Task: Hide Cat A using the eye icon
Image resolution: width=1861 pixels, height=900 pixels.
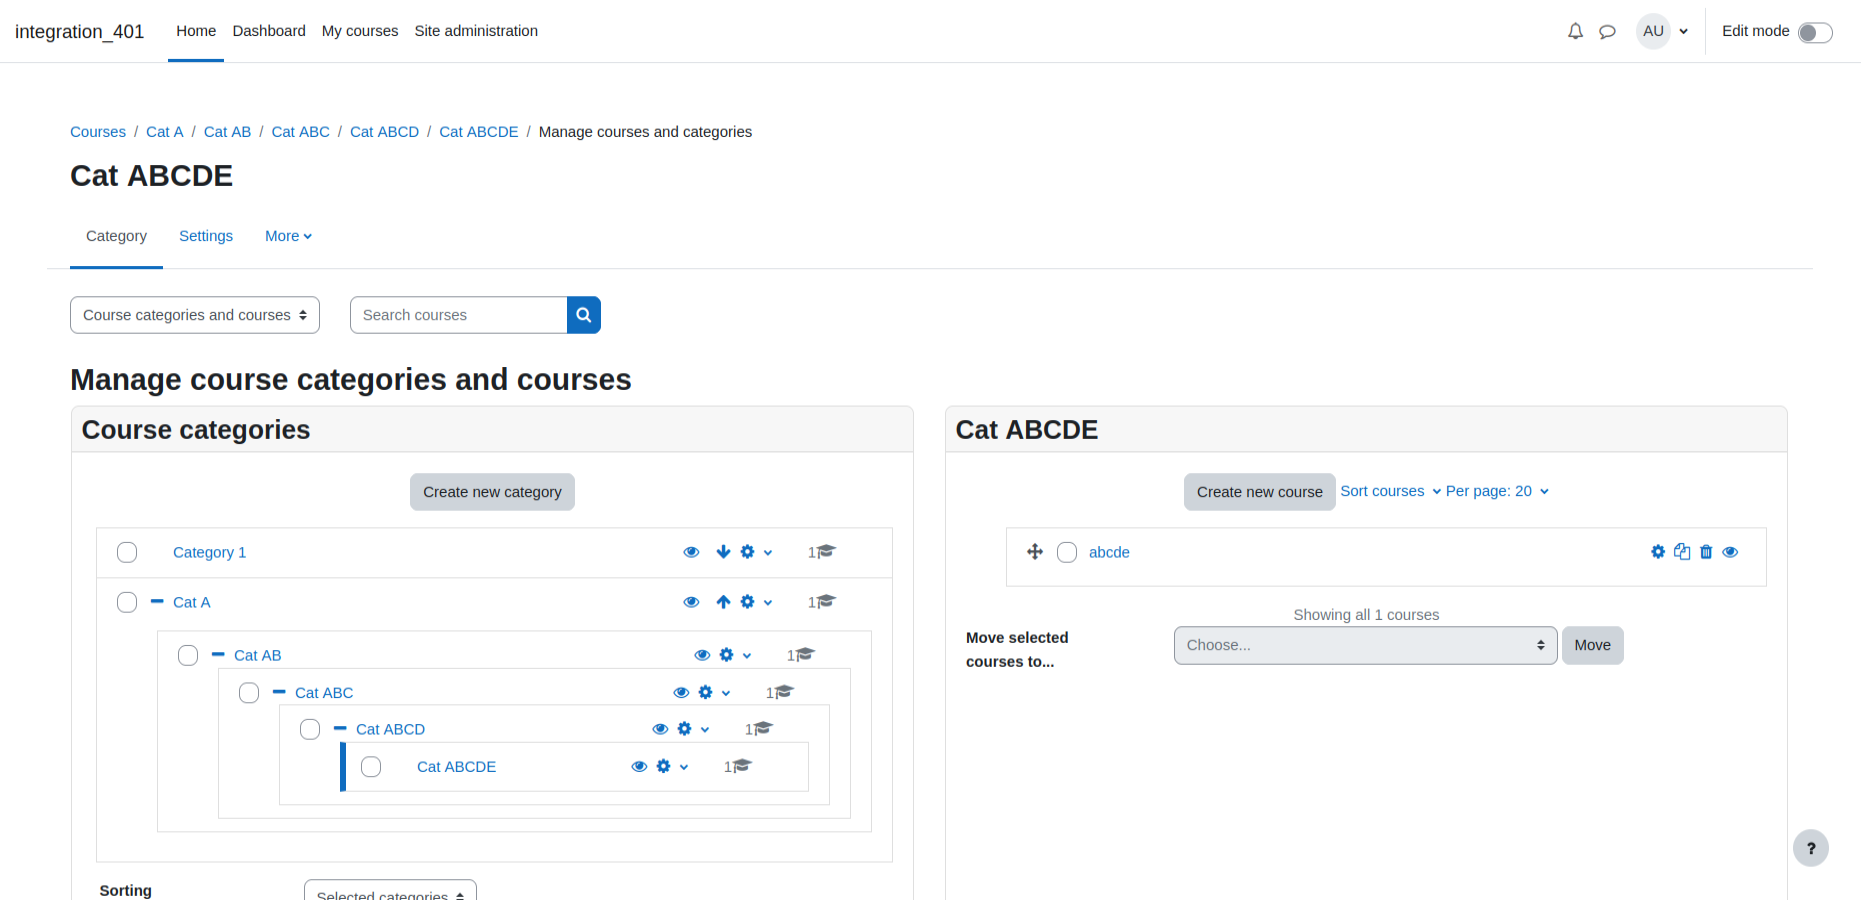Action: [x=691, y=602]
